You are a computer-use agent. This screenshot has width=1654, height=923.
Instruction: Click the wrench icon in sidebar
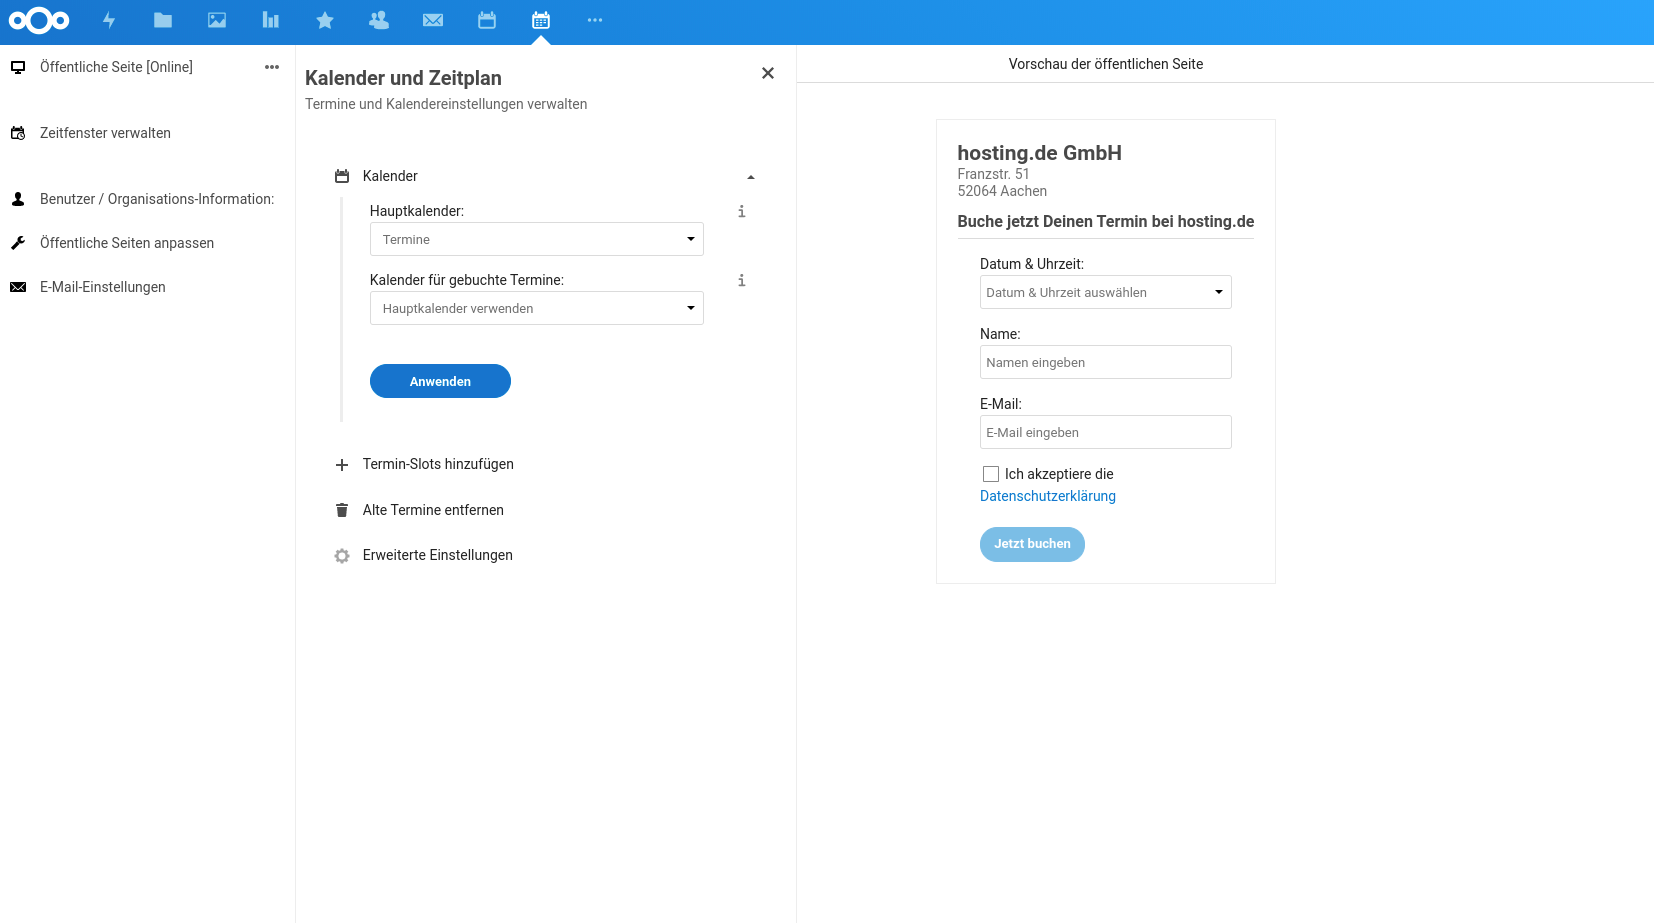[18, 243]
